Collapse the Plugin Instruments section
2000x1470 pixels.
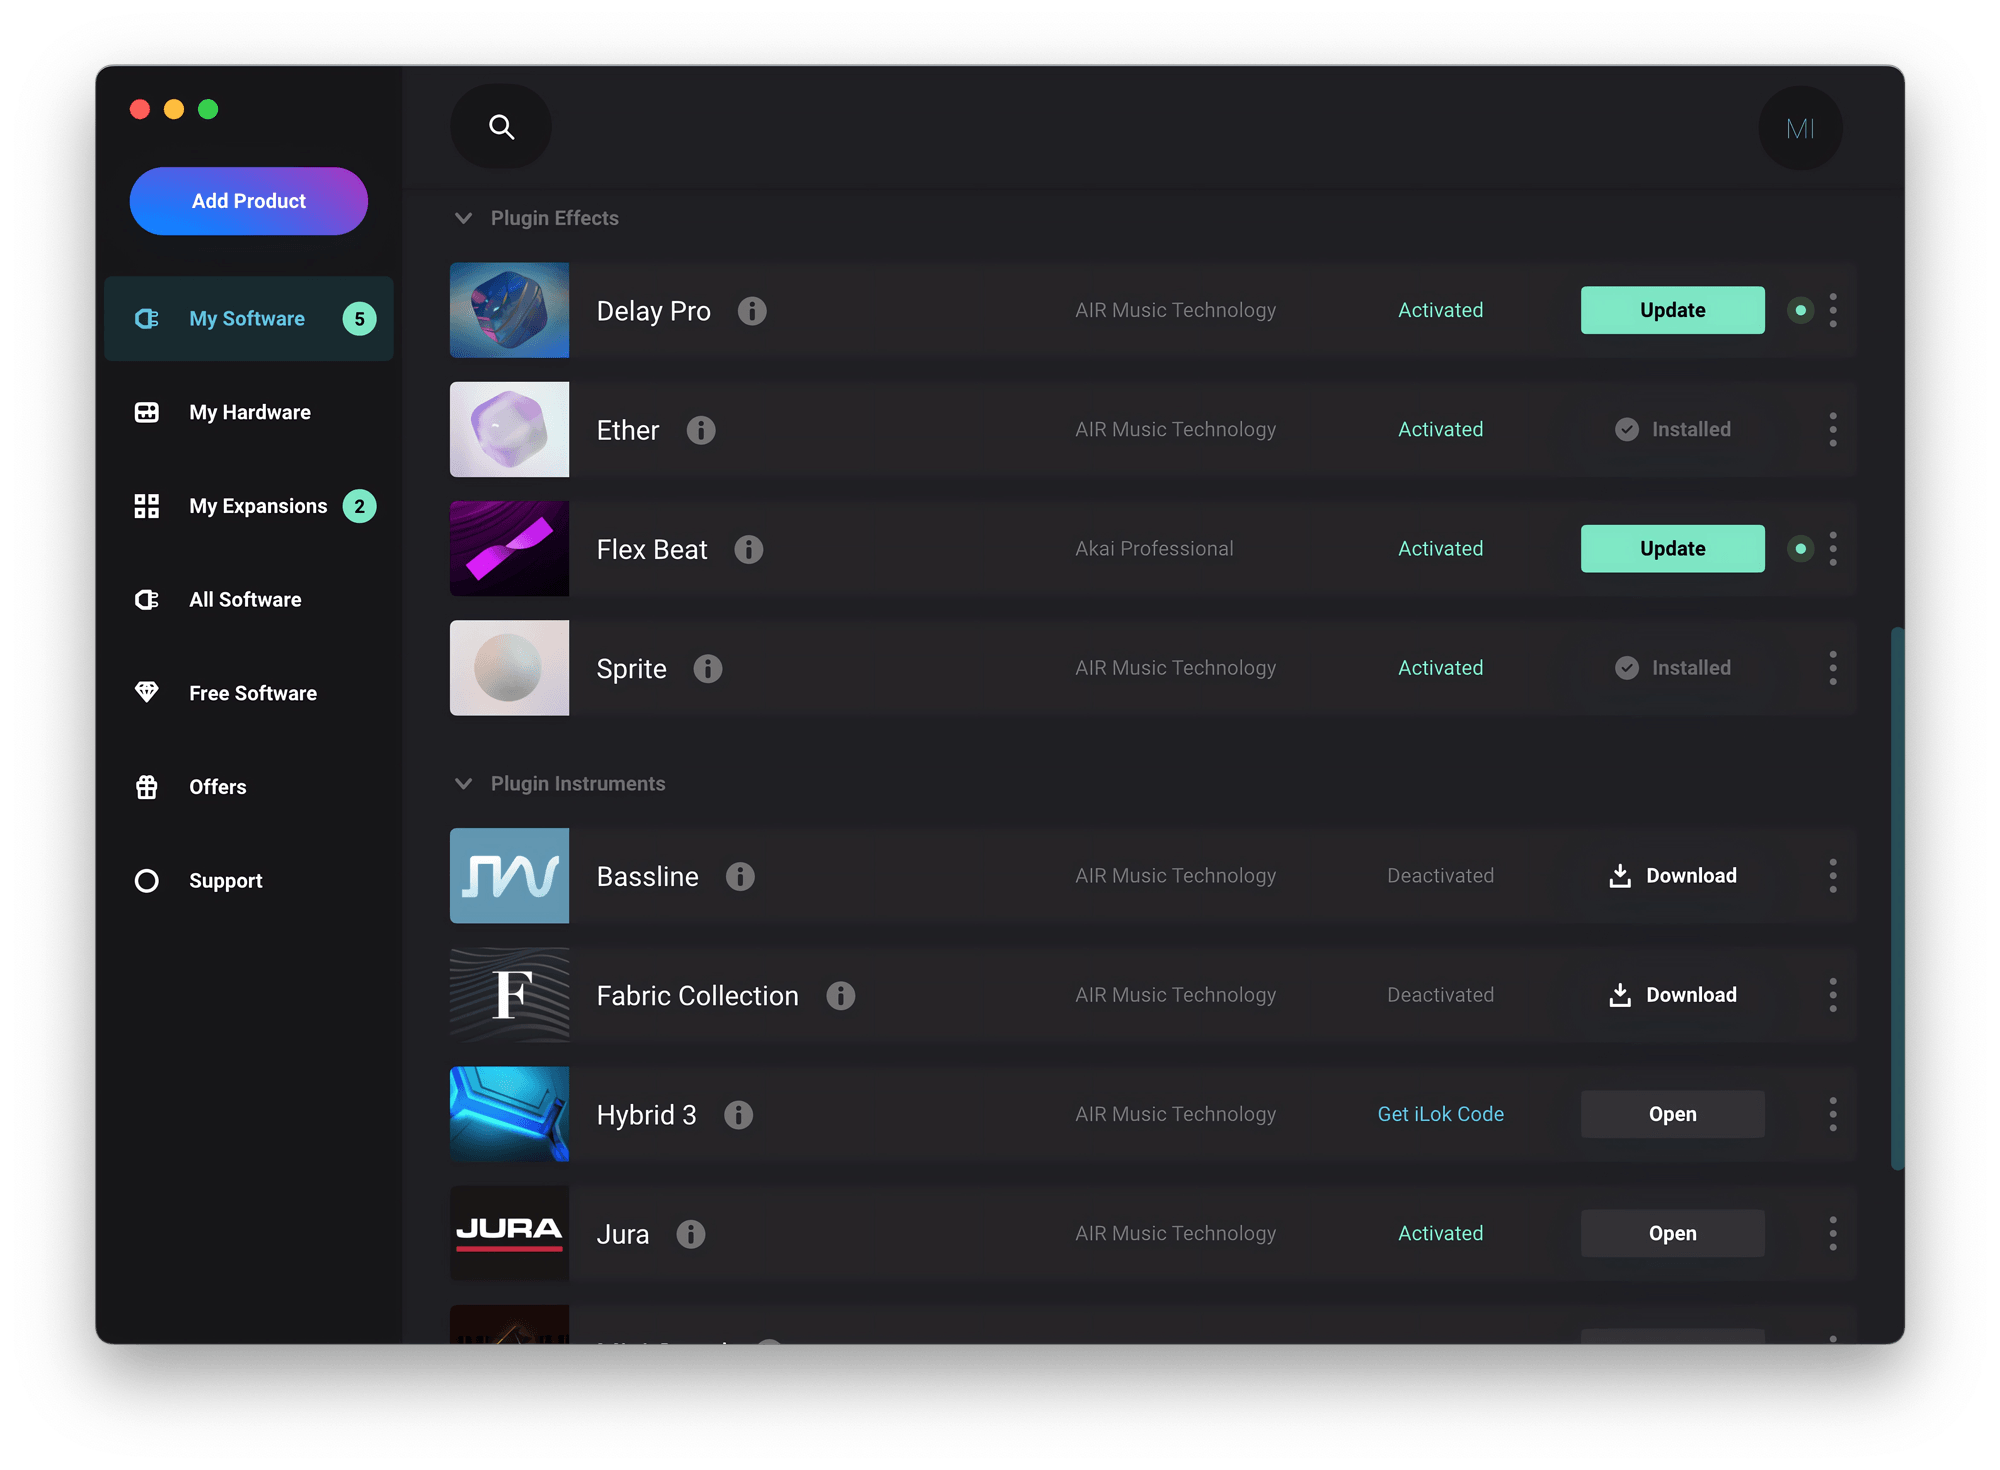pos(463,784)
